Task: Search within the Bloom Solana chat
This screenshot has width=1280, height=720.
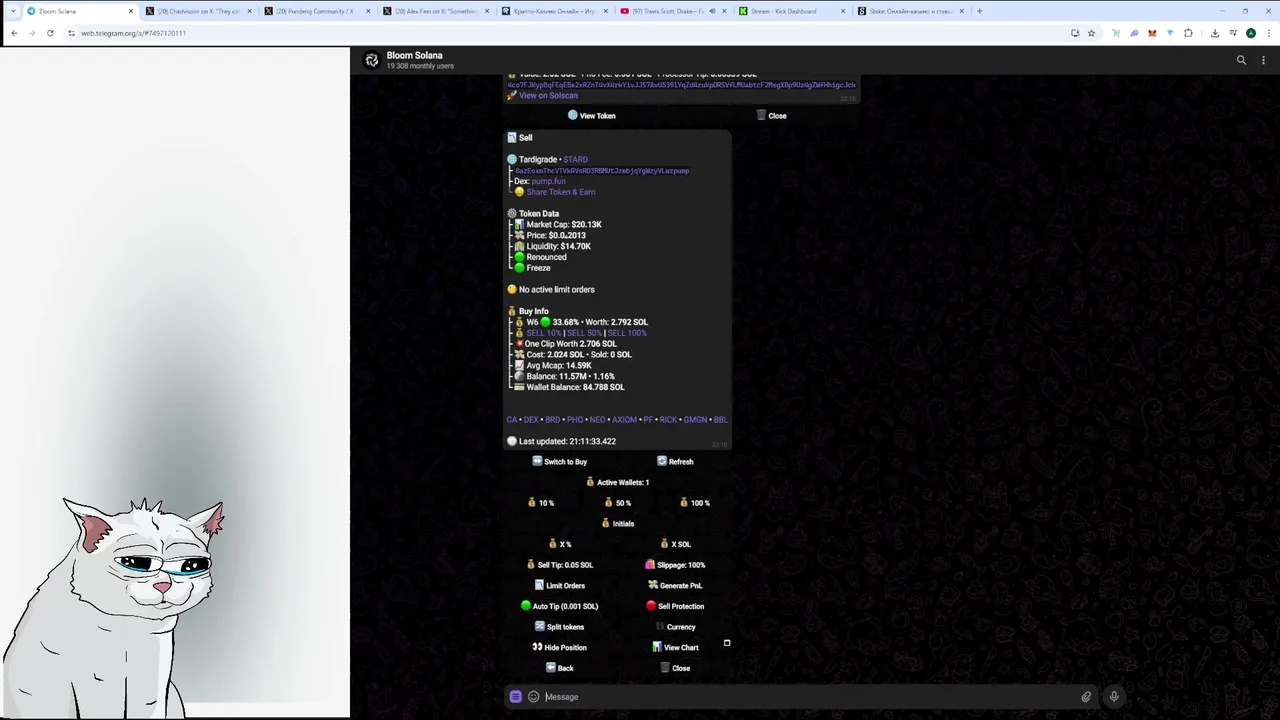Action: pos(1241,60)
